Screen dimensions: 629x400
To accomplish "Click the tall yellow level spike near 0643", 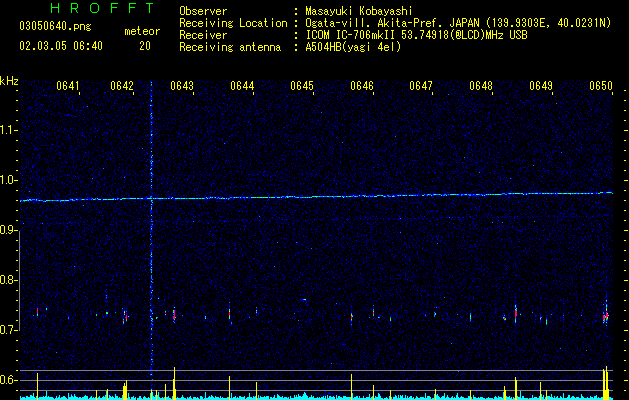I will (x=174, y=383).
